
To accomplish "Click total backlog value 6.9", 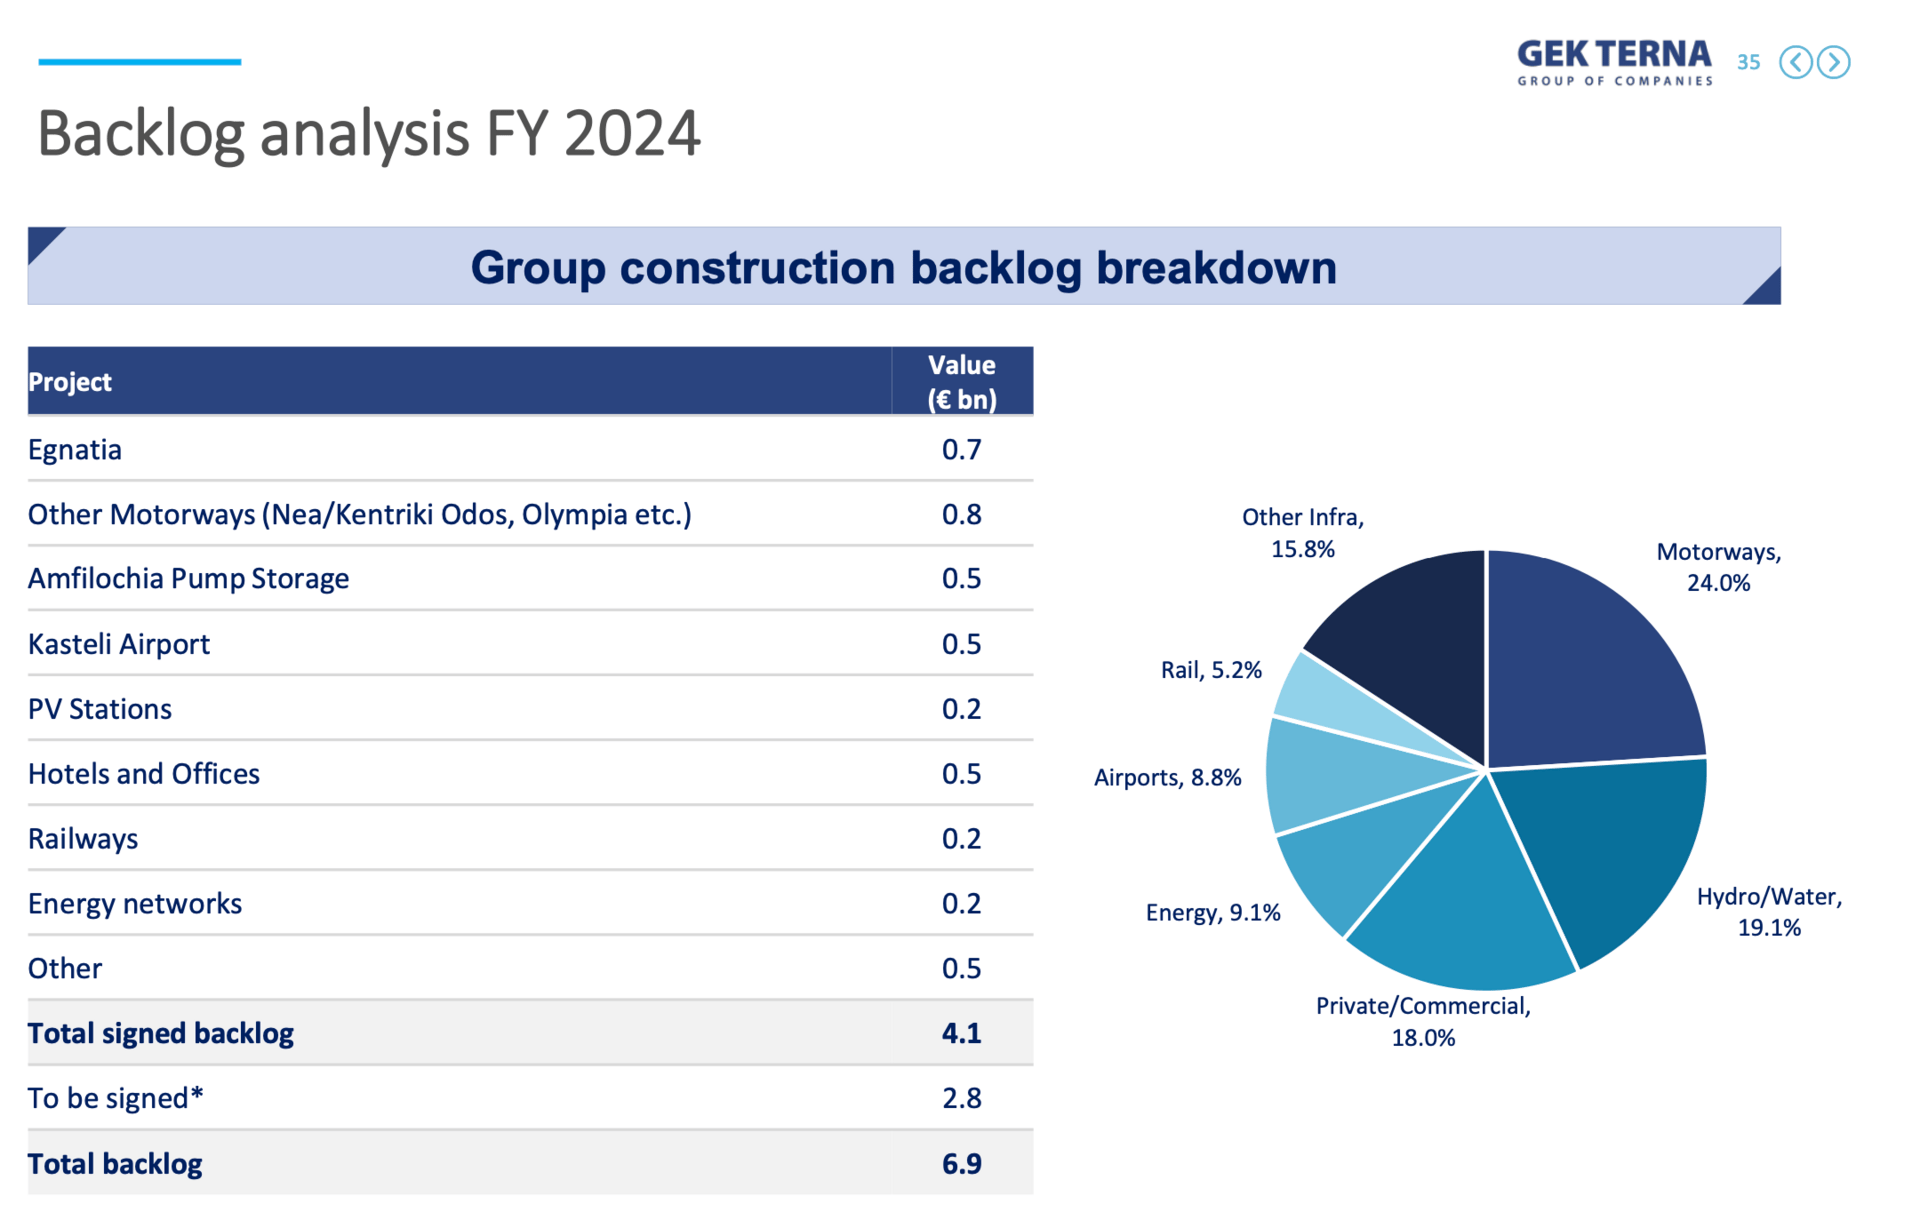I will point(961,1163).
